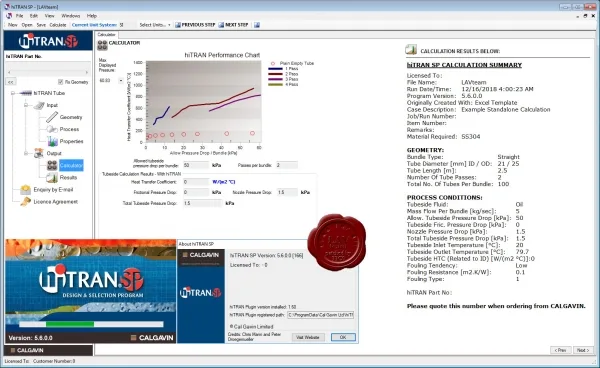600x368 pixels.
Task: Click the Input folder icon in tree
Action: [x=39, y=105]
